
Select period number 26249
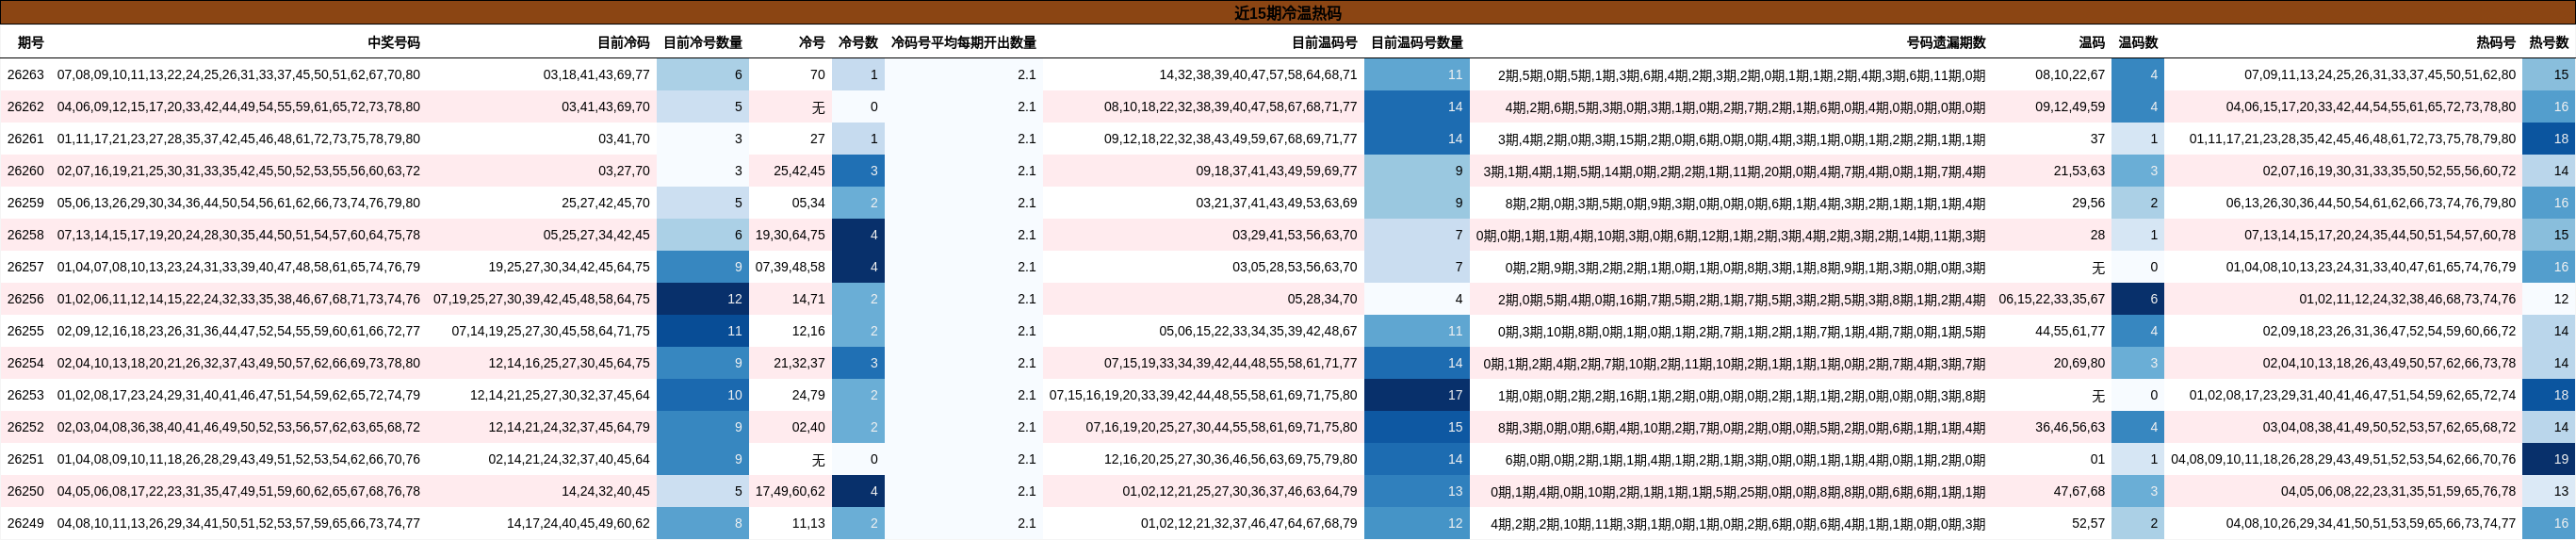[25, 522]
